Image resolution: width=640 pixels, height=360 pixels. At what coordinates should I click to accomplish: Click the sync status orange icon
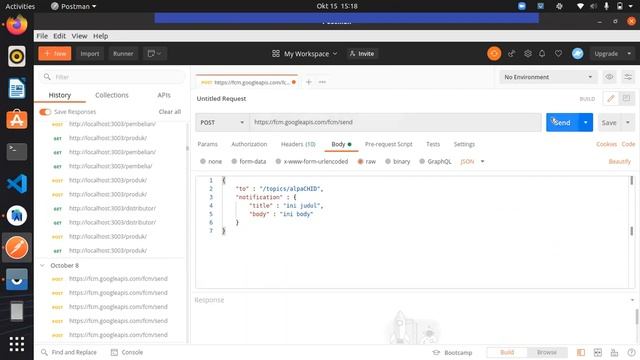pos(494,53)
